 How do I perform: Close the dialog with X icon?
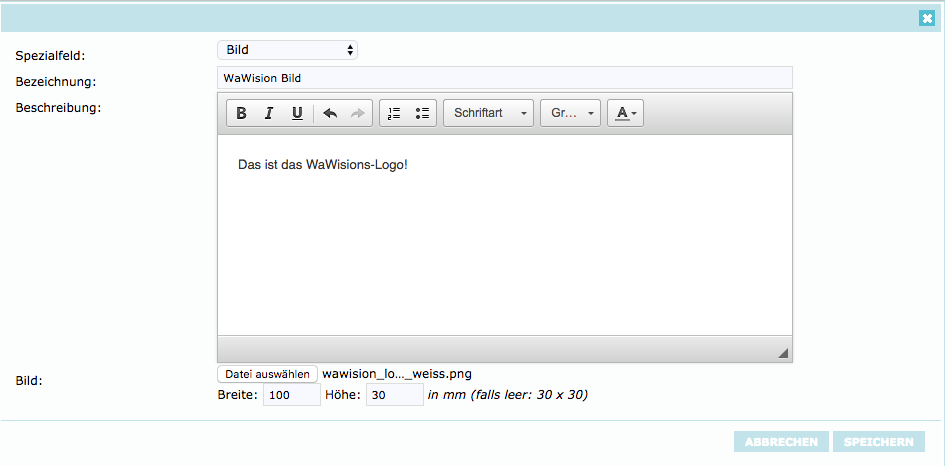(x=927, y=18)
